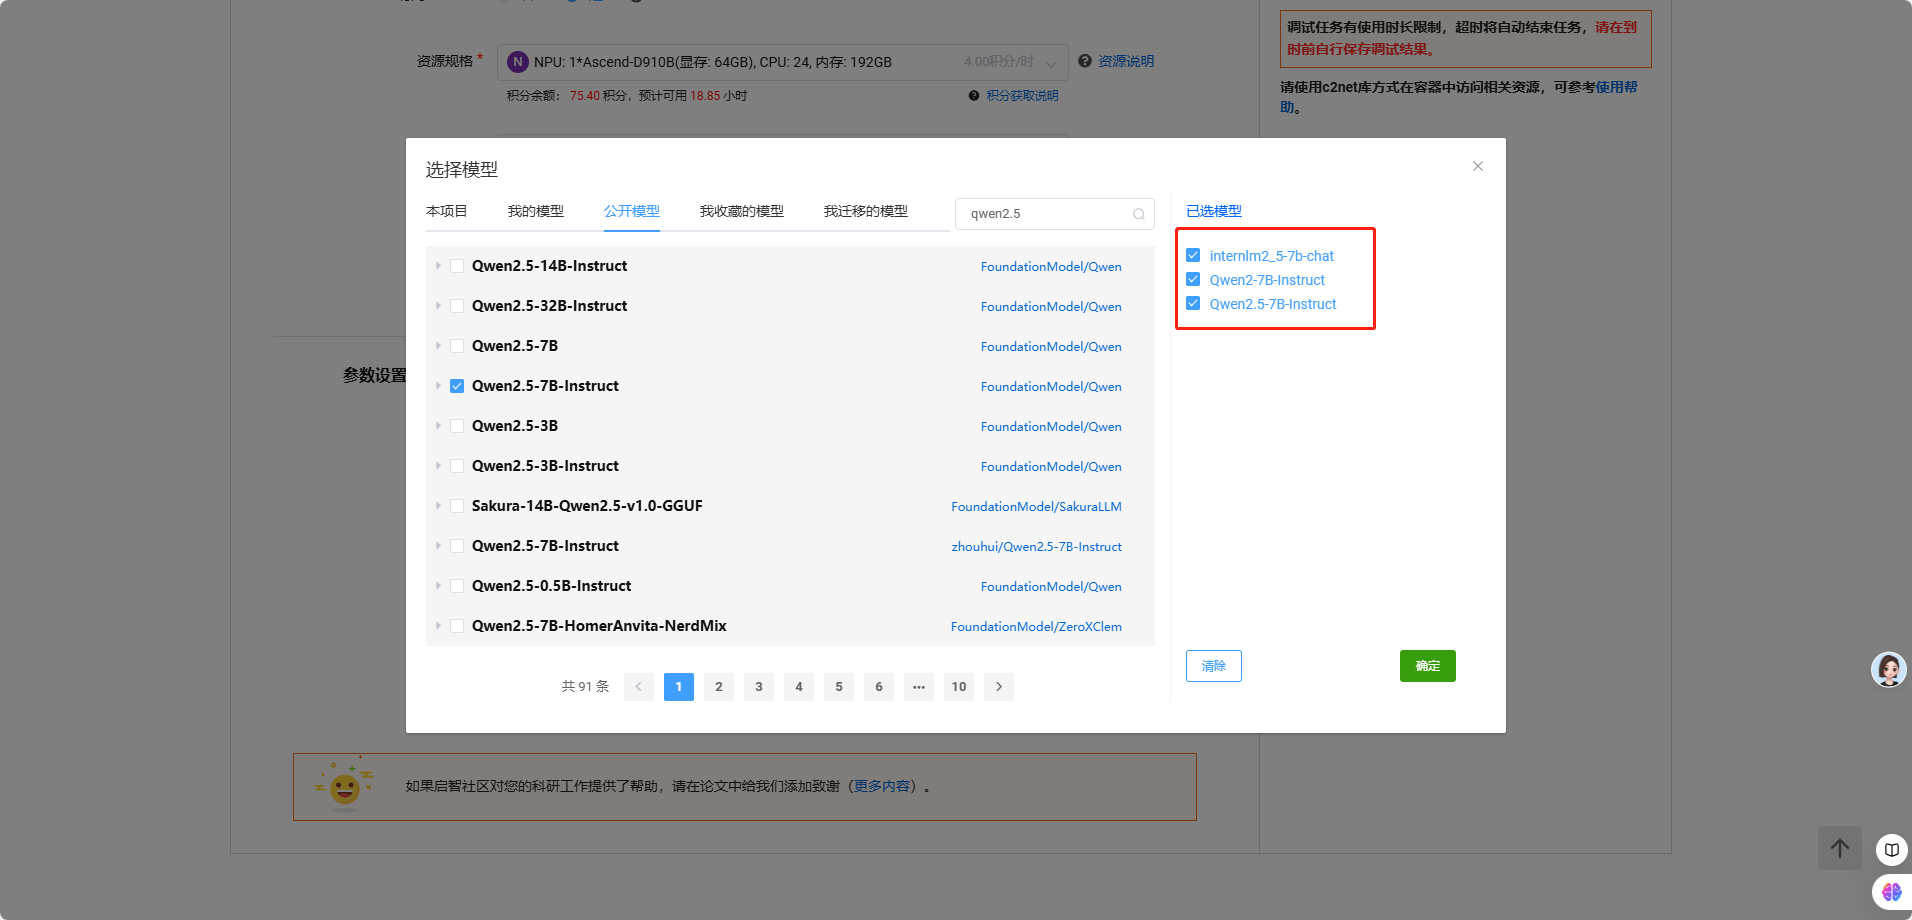Click the question icon beside 积分获取说明
The image size is (1912, 920).
click(973, 96)
